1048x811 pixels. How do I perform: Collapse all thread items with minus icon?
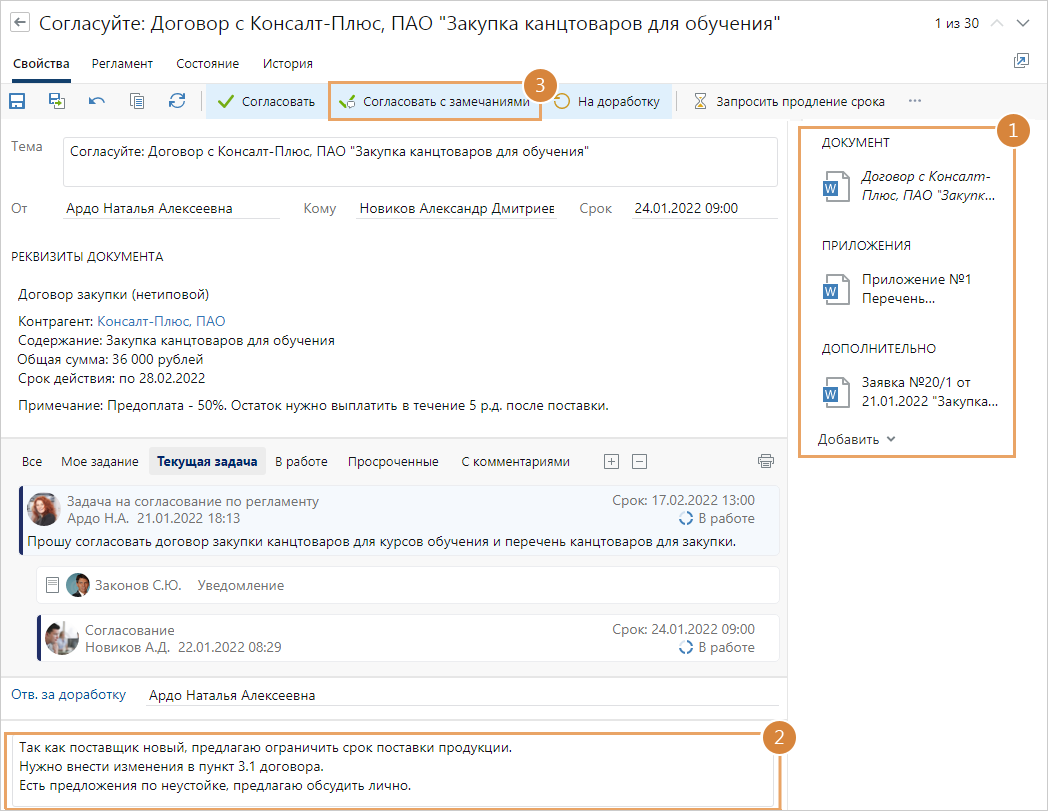[640, 461]
